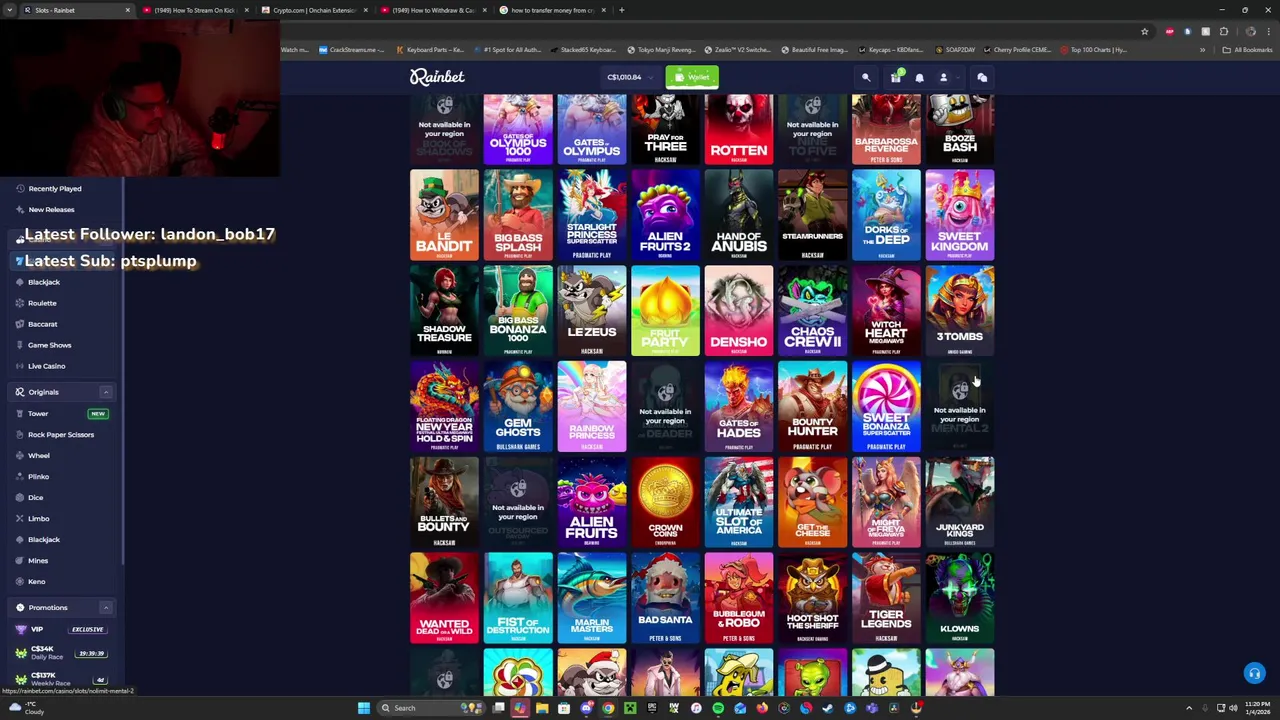
Task: Expand the C$1,010.84 balance dropdown
Action: [x=630, y=77]
